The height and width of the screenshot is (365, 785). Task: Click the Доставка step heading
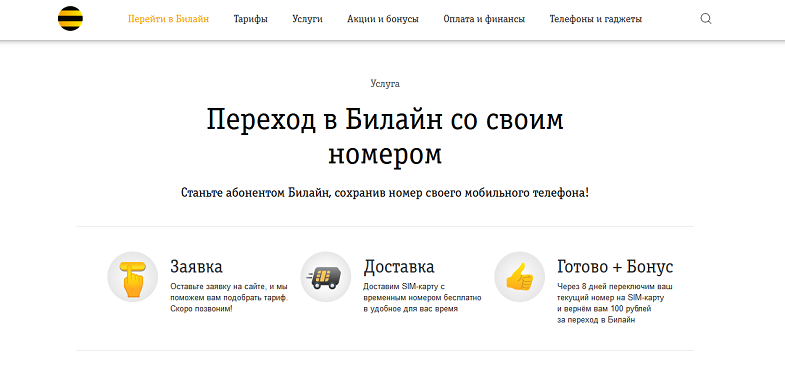tap(399, 266)
